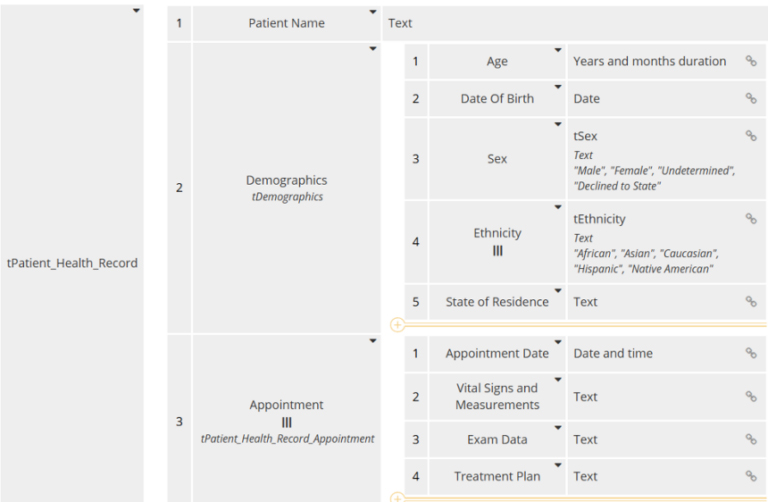Click the link icon next to tSex
Screen dimensions: 768x502
pyautogui.click(x=751, y=136)
